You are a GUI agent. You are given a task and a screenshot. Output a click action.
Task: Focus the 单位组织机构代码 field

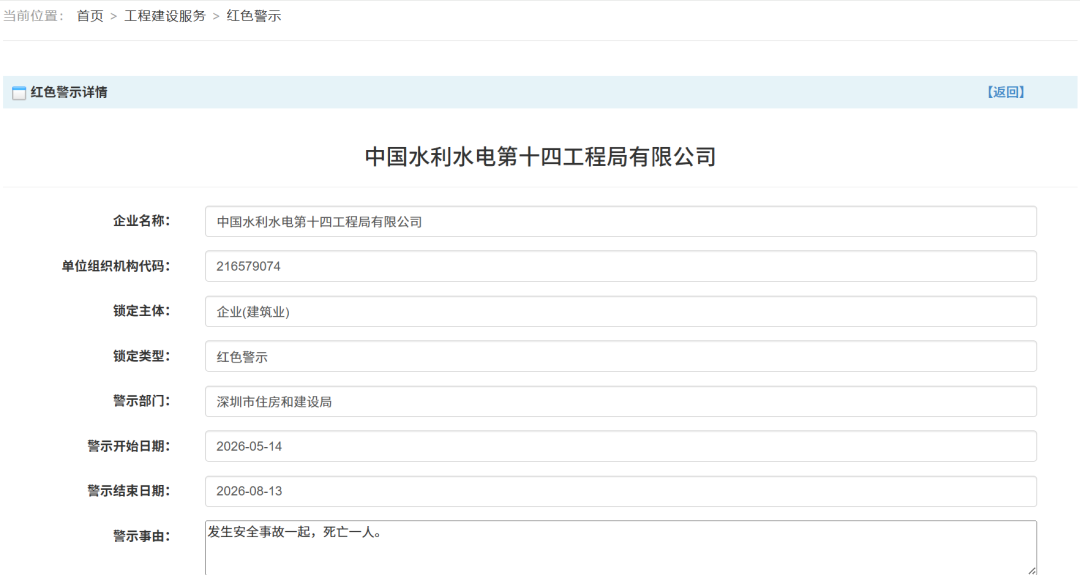pyautogui.click(x=621, y=266)
